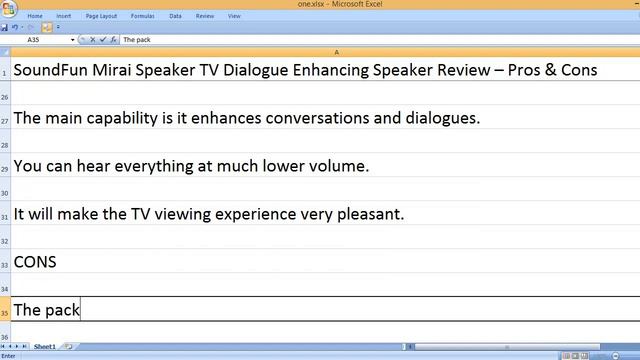640x360 pixels.
Task: Go to last sheet navigation arrow
Action: 24,347
